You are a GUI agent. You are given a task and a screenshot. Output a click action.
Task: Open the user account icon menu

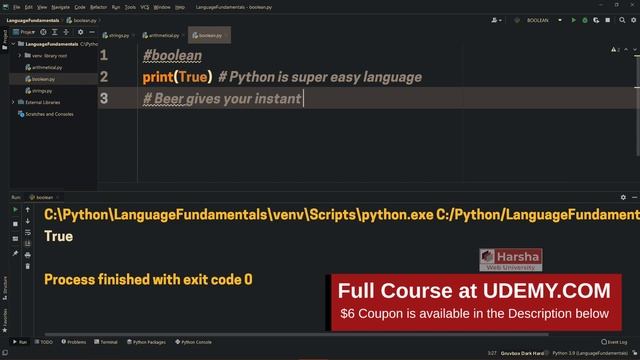point(496,20)
